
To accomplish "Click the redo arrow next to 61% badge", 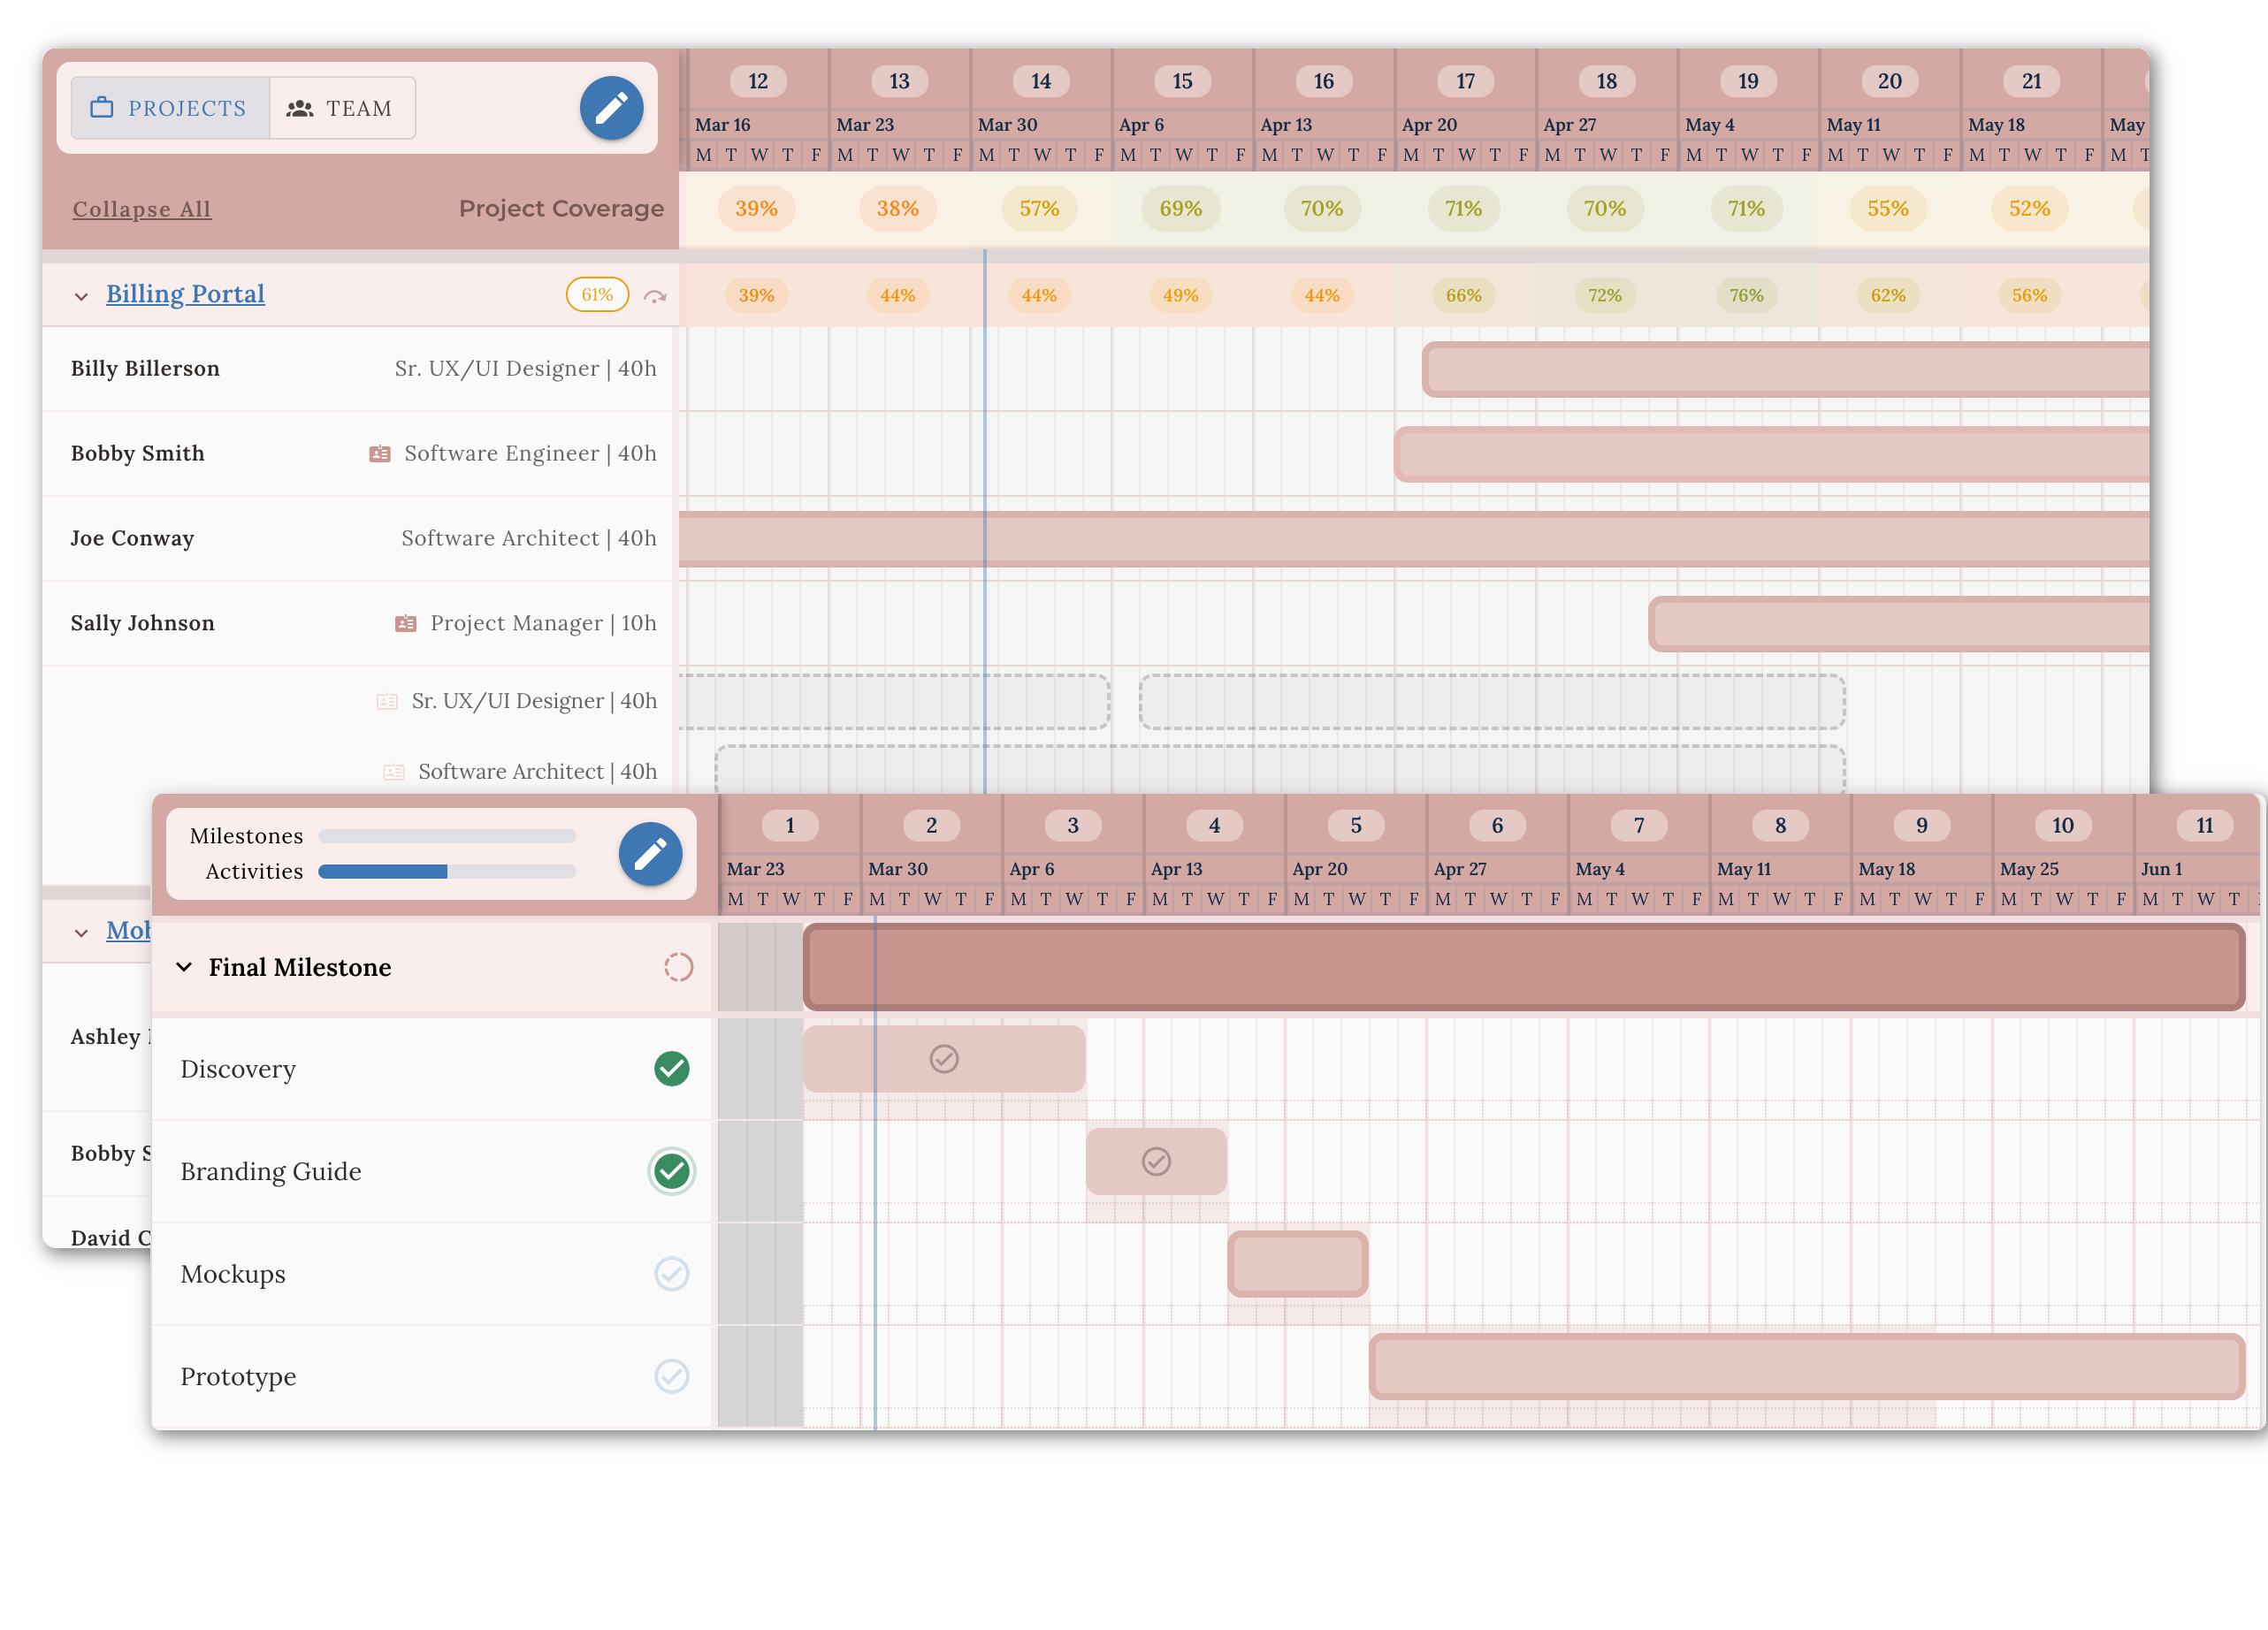I will [655, 294].
